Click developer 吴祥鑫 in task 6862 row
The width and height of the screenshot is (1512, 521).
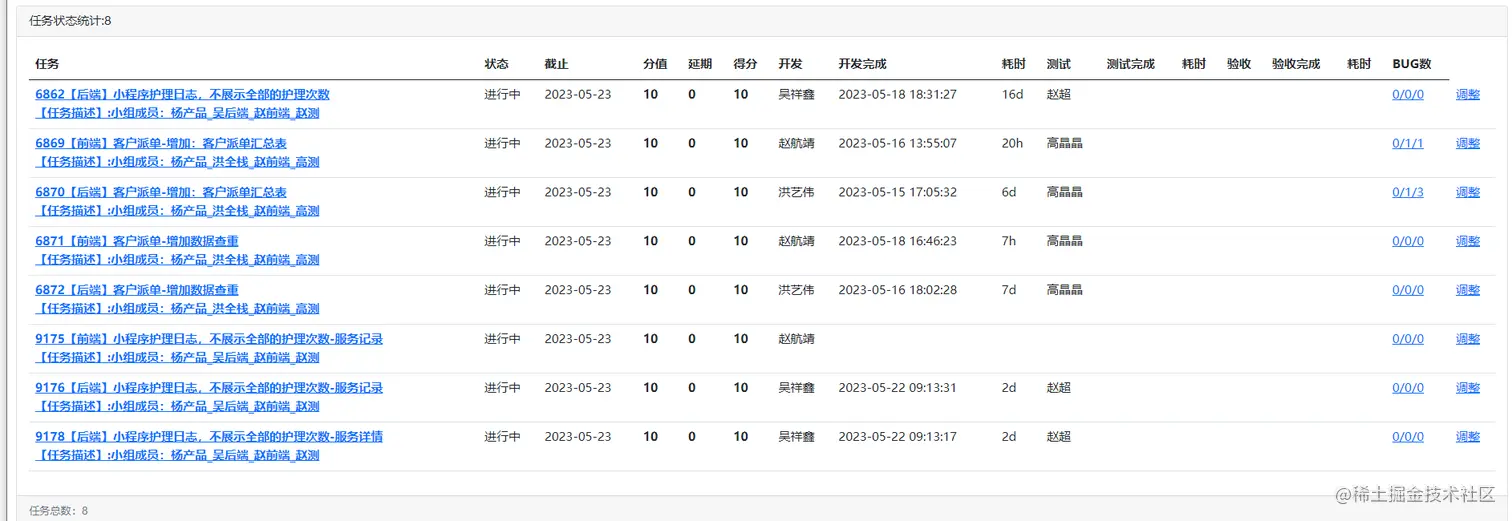pos(796,95)
